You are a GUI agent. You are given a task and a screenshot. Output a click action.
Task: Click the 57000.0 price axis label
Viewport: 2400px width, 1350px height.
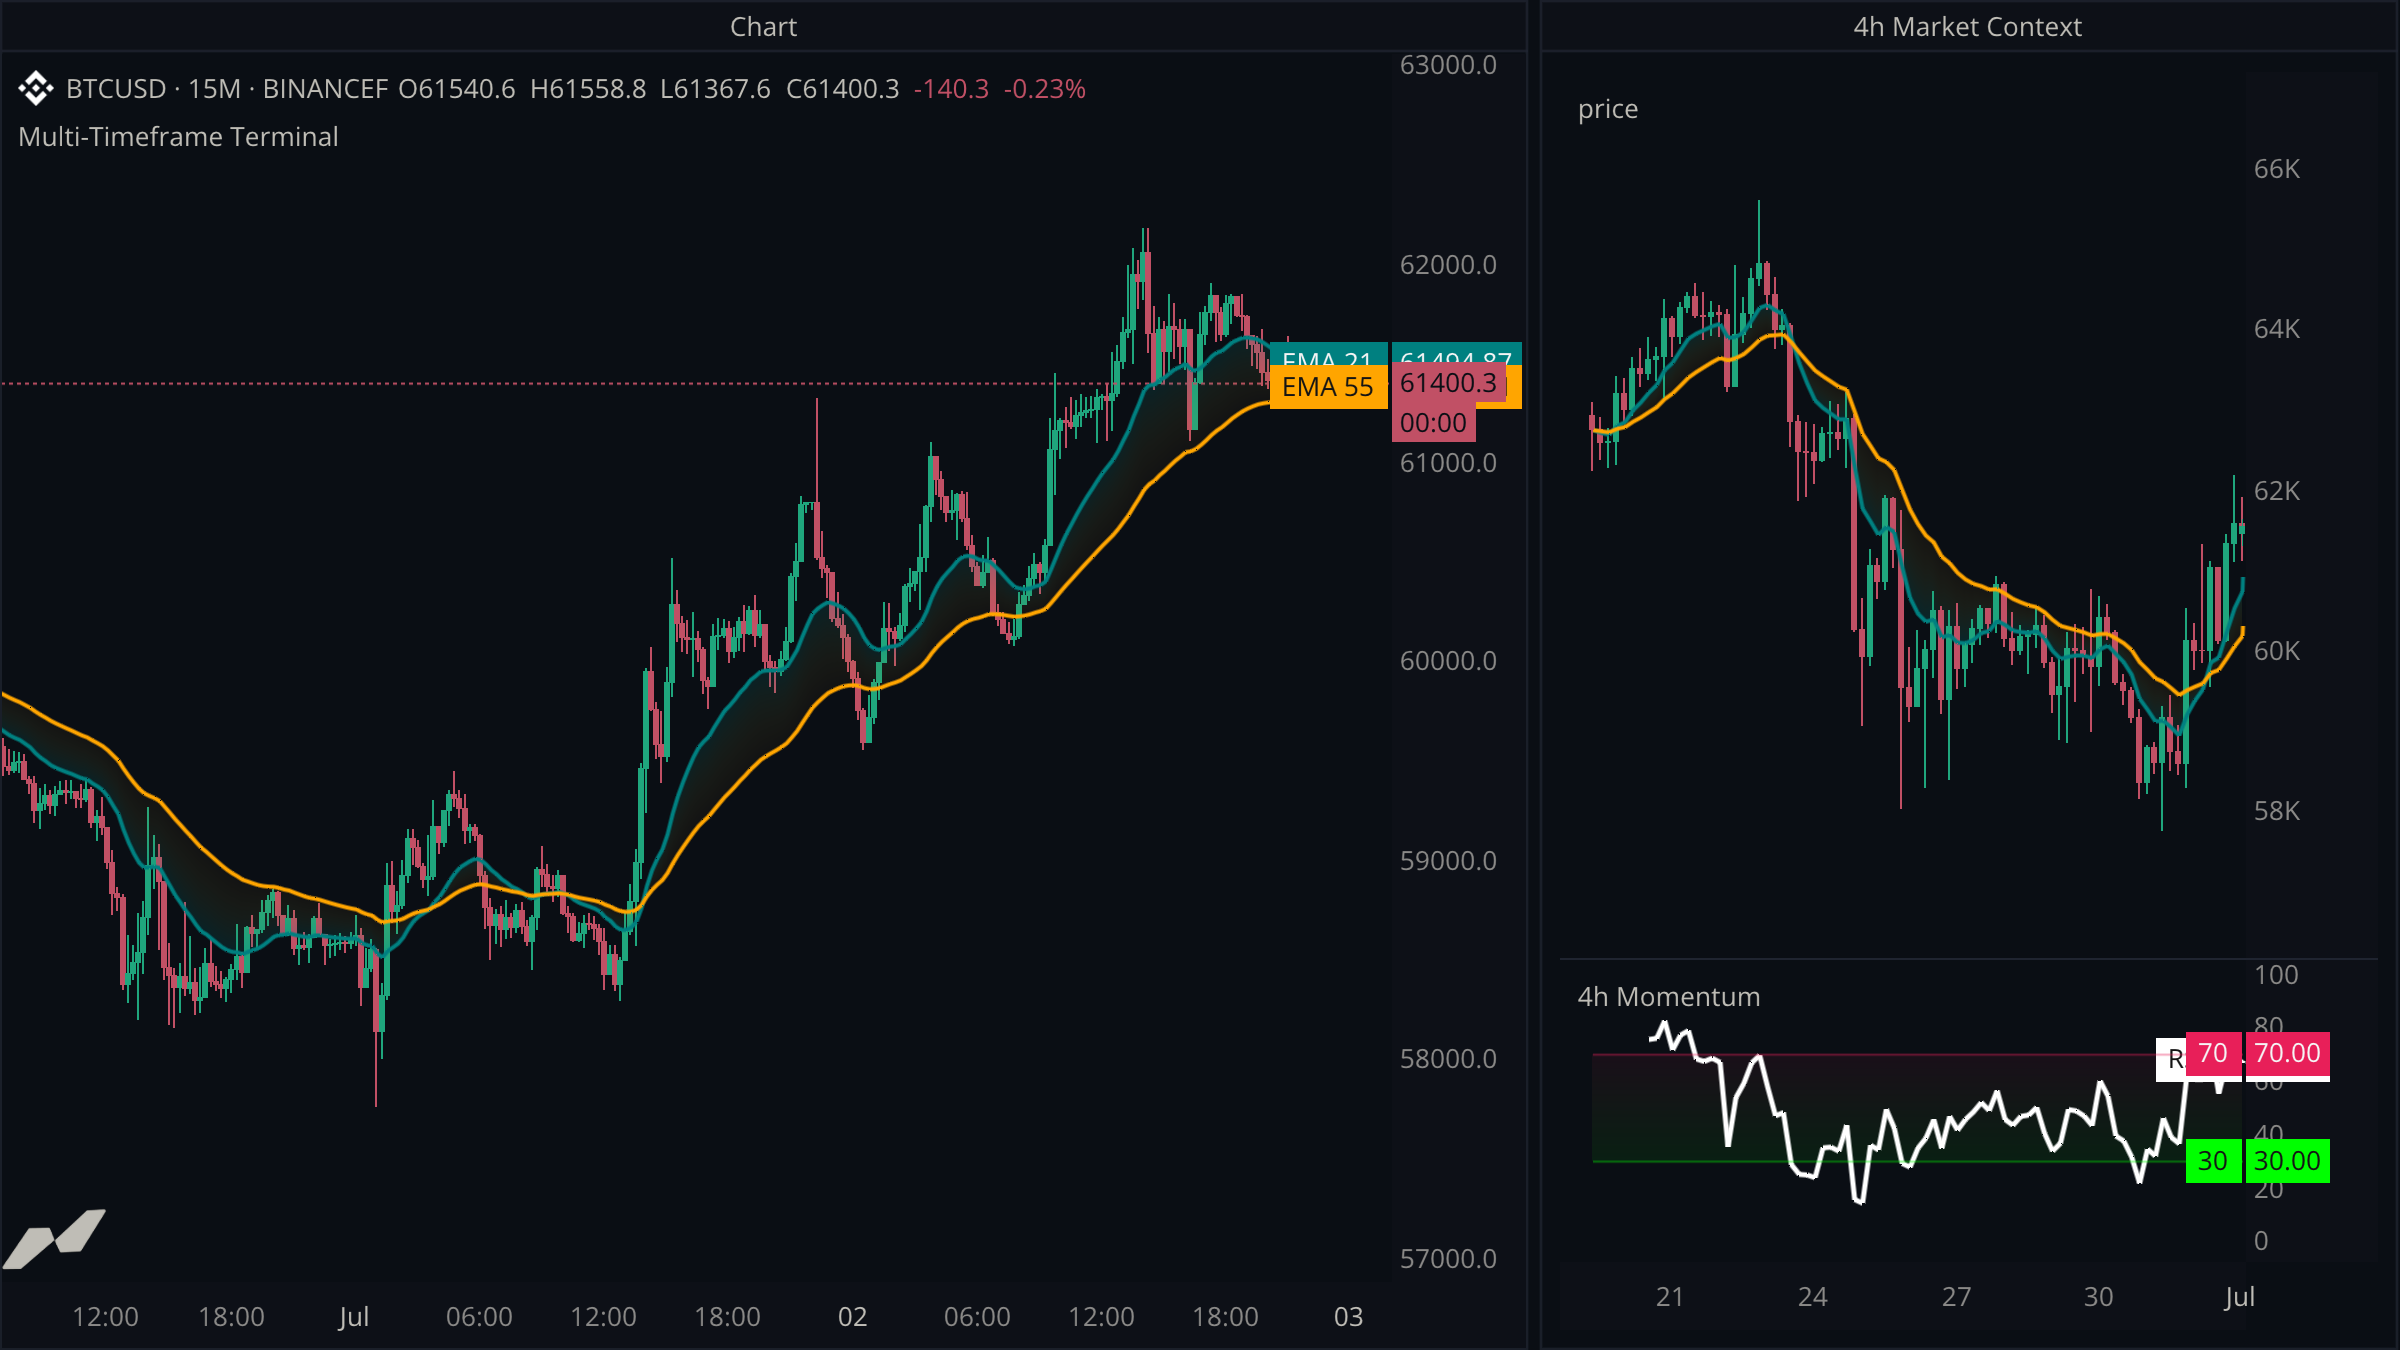click(x=1448, y=1259)
